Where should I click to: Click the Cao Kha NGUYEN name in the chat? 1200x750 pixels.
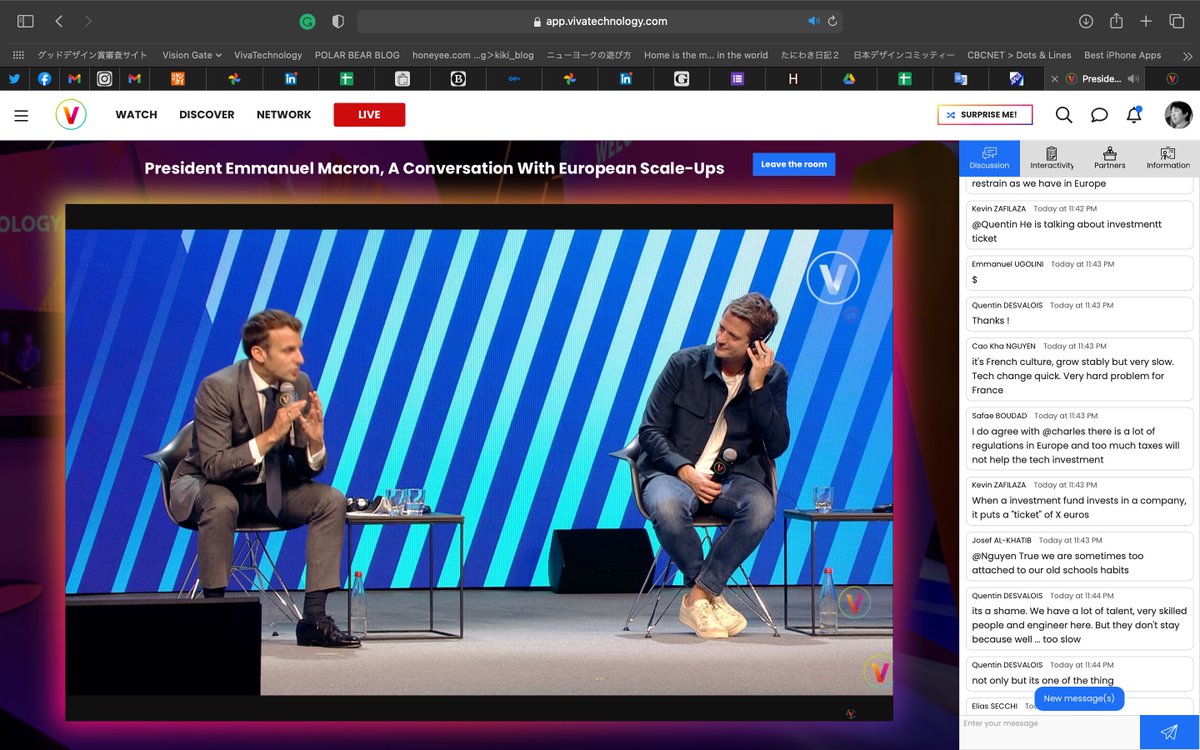[1004, 346]
